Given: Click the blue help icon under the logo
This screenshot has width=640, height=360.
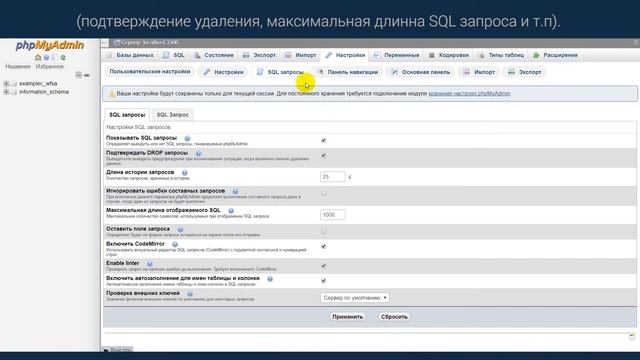Looking at the screenshot, I should click(x=46, y=58).
